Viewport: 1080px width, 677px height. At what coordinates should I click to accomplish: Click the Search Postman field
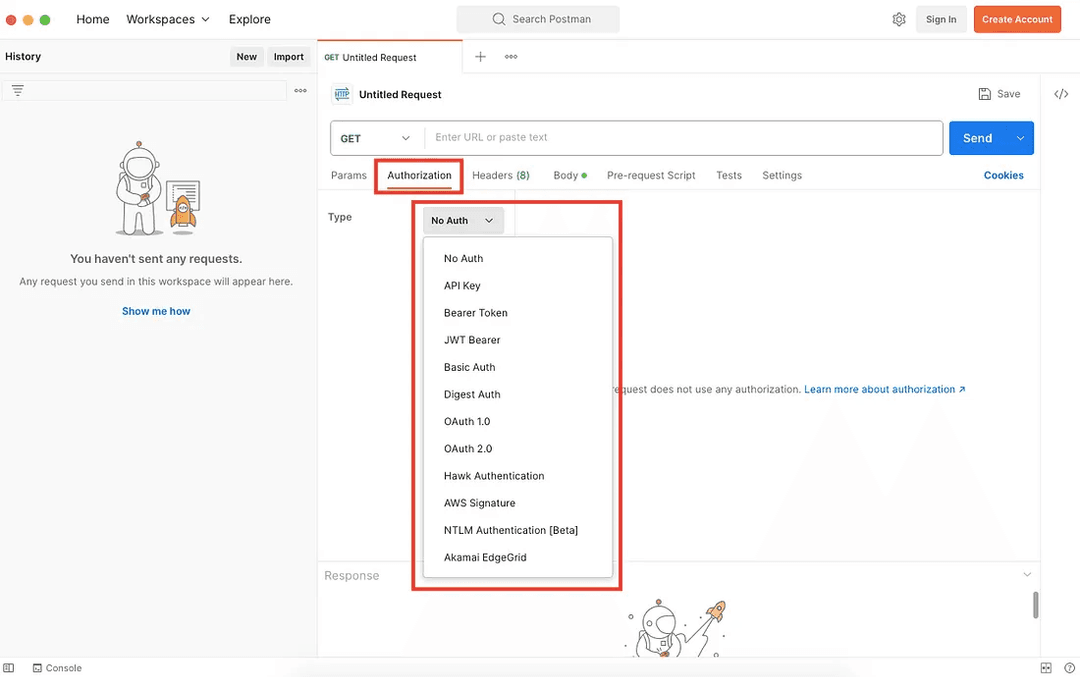click(x=538, y=19)
